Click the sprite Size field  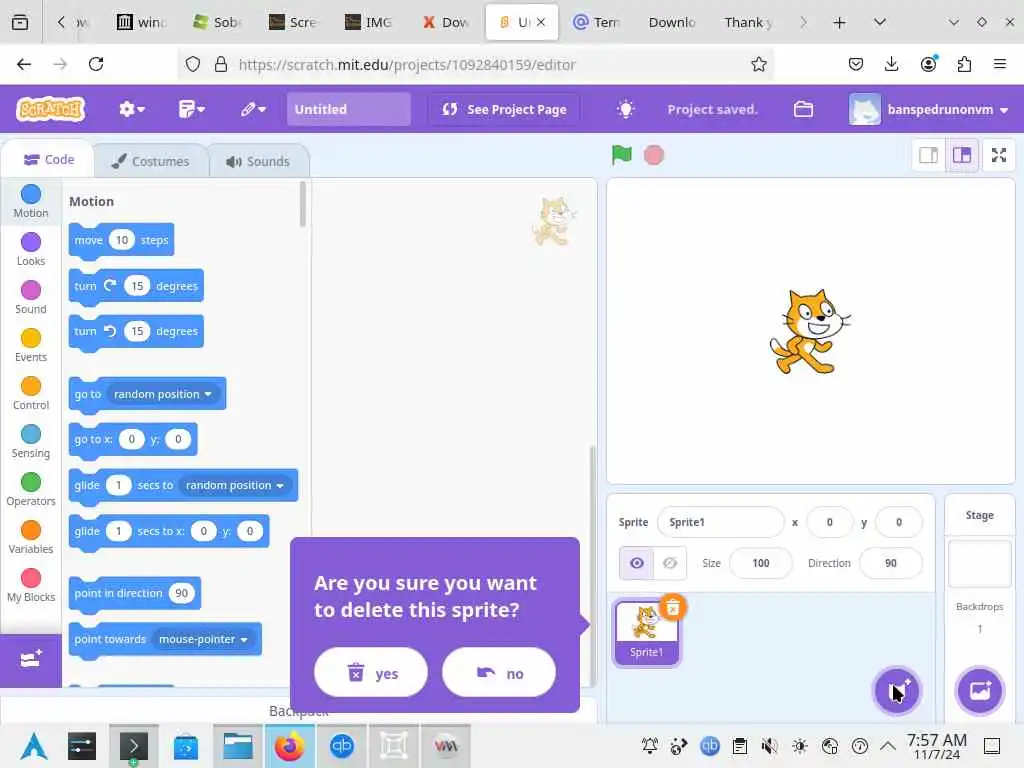point(761,563)
